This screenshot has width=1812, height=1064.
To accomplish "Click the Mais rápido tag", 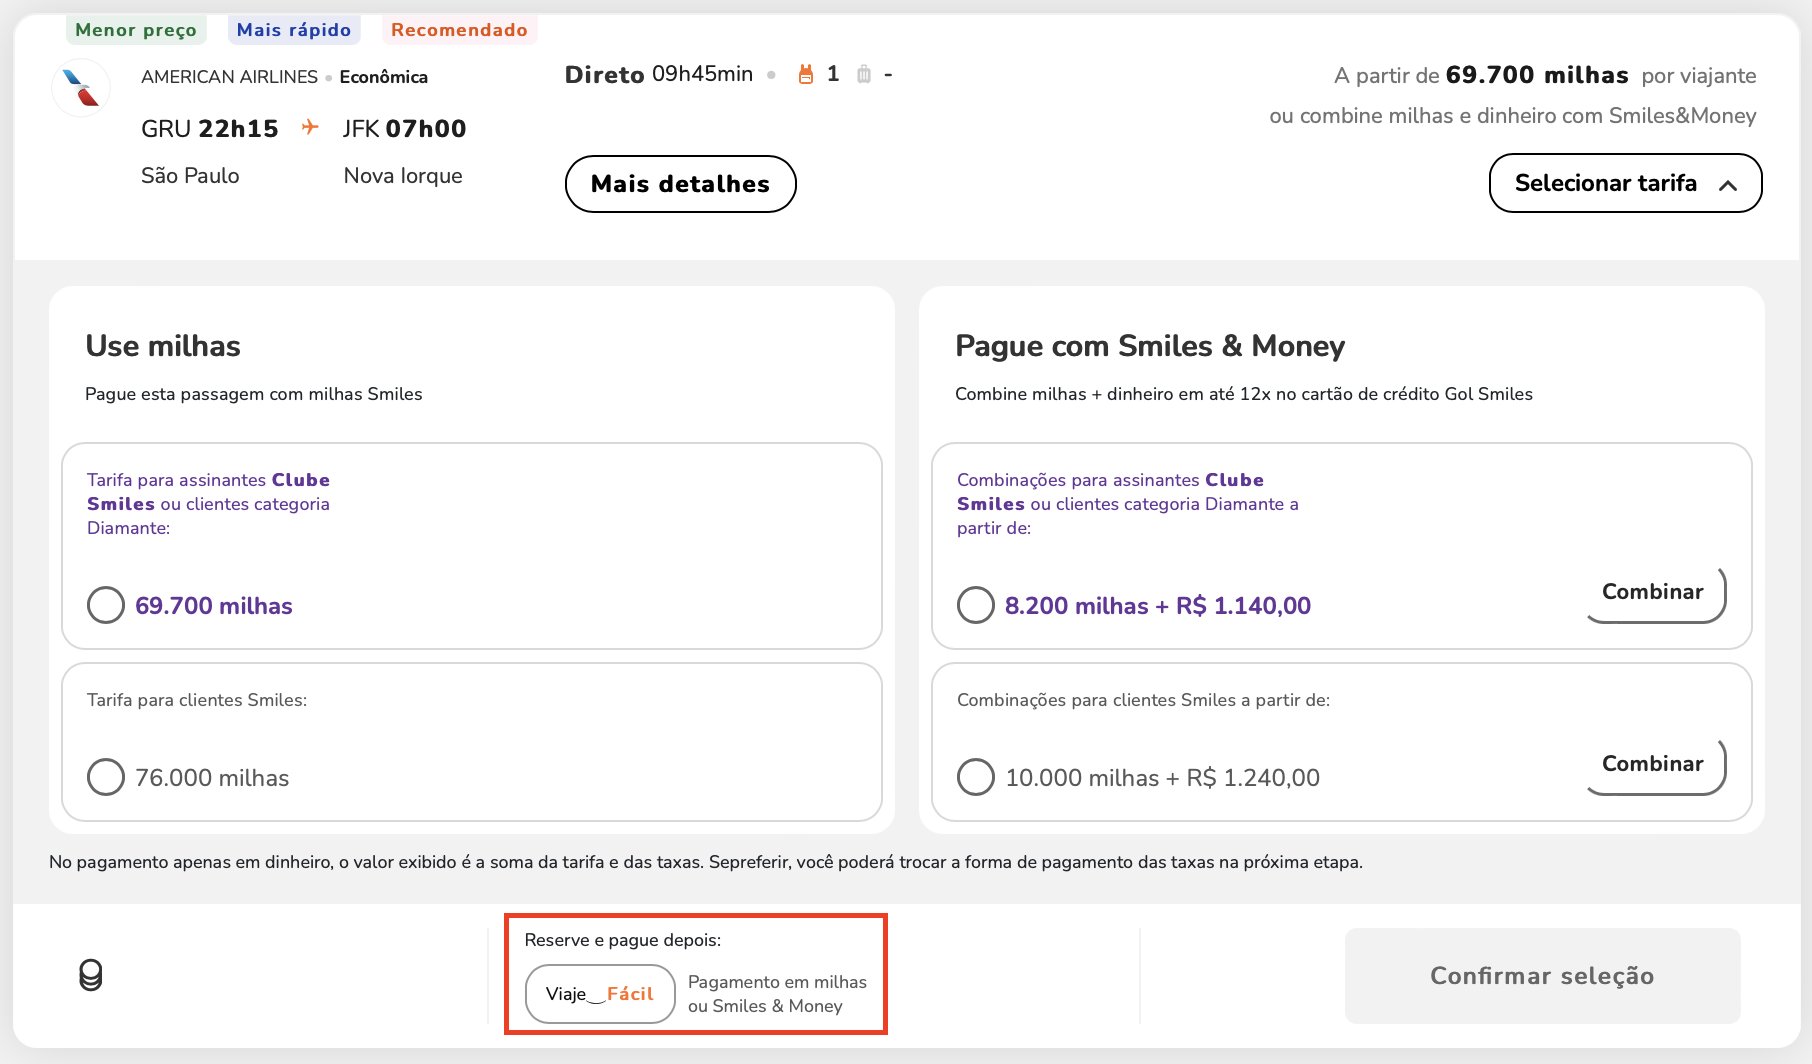I will (x=294, y=30).
